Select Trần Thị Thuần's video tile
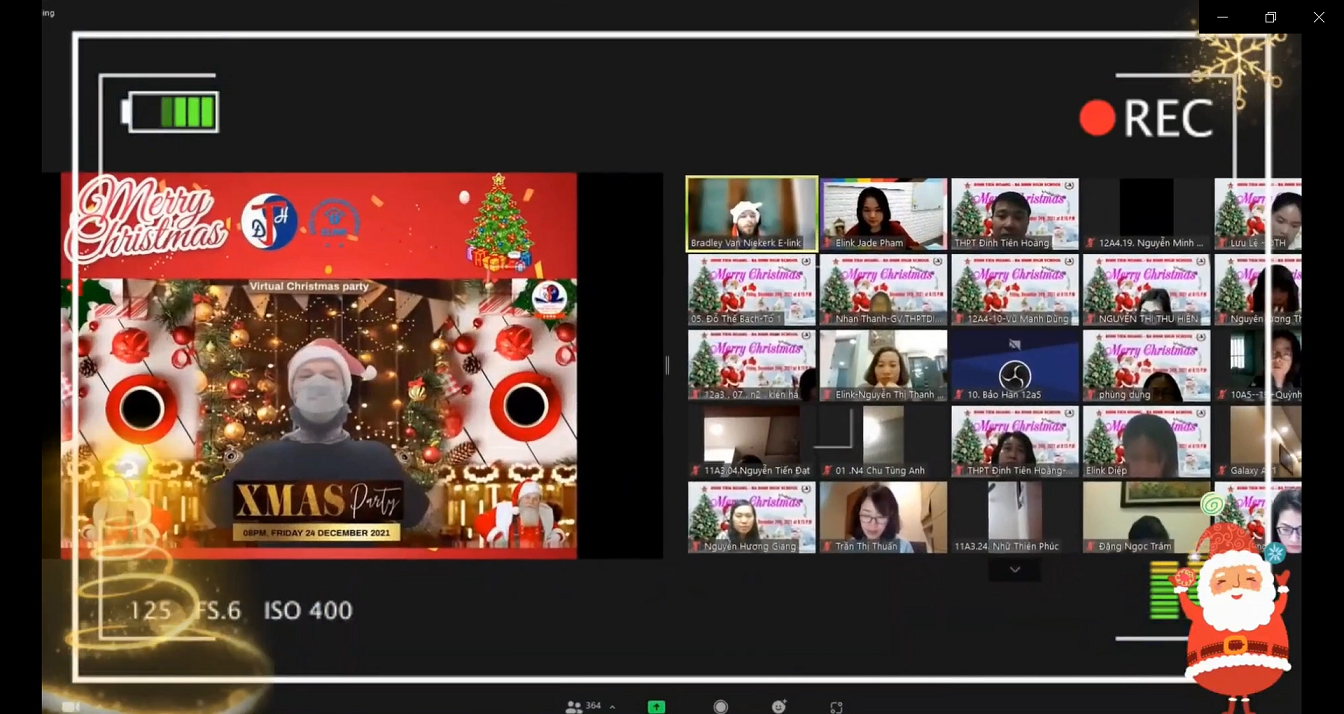Image resolution: width=1344 pixels, height=714 pixels. pyautogui.click(x=883, y=517)
